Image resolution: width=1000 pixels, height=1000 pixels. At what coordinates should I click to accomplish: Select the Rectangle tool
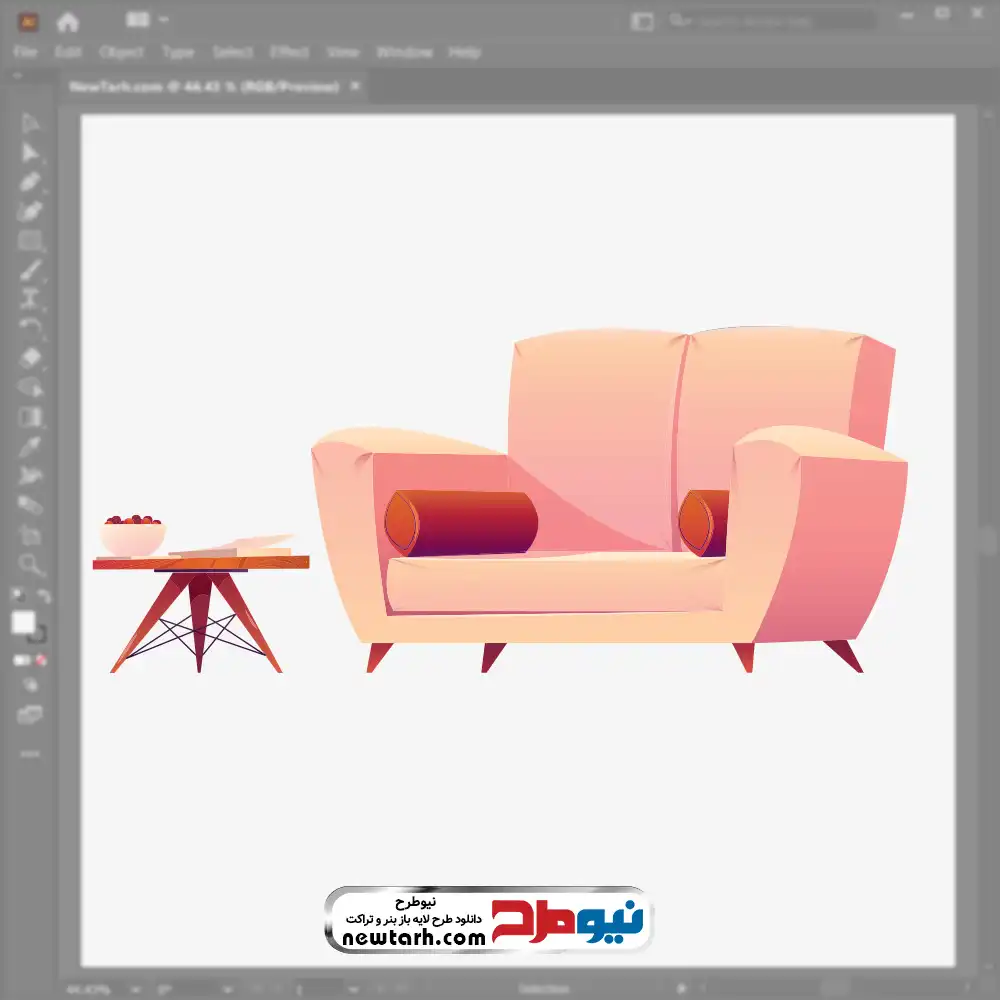pos(30,241)
